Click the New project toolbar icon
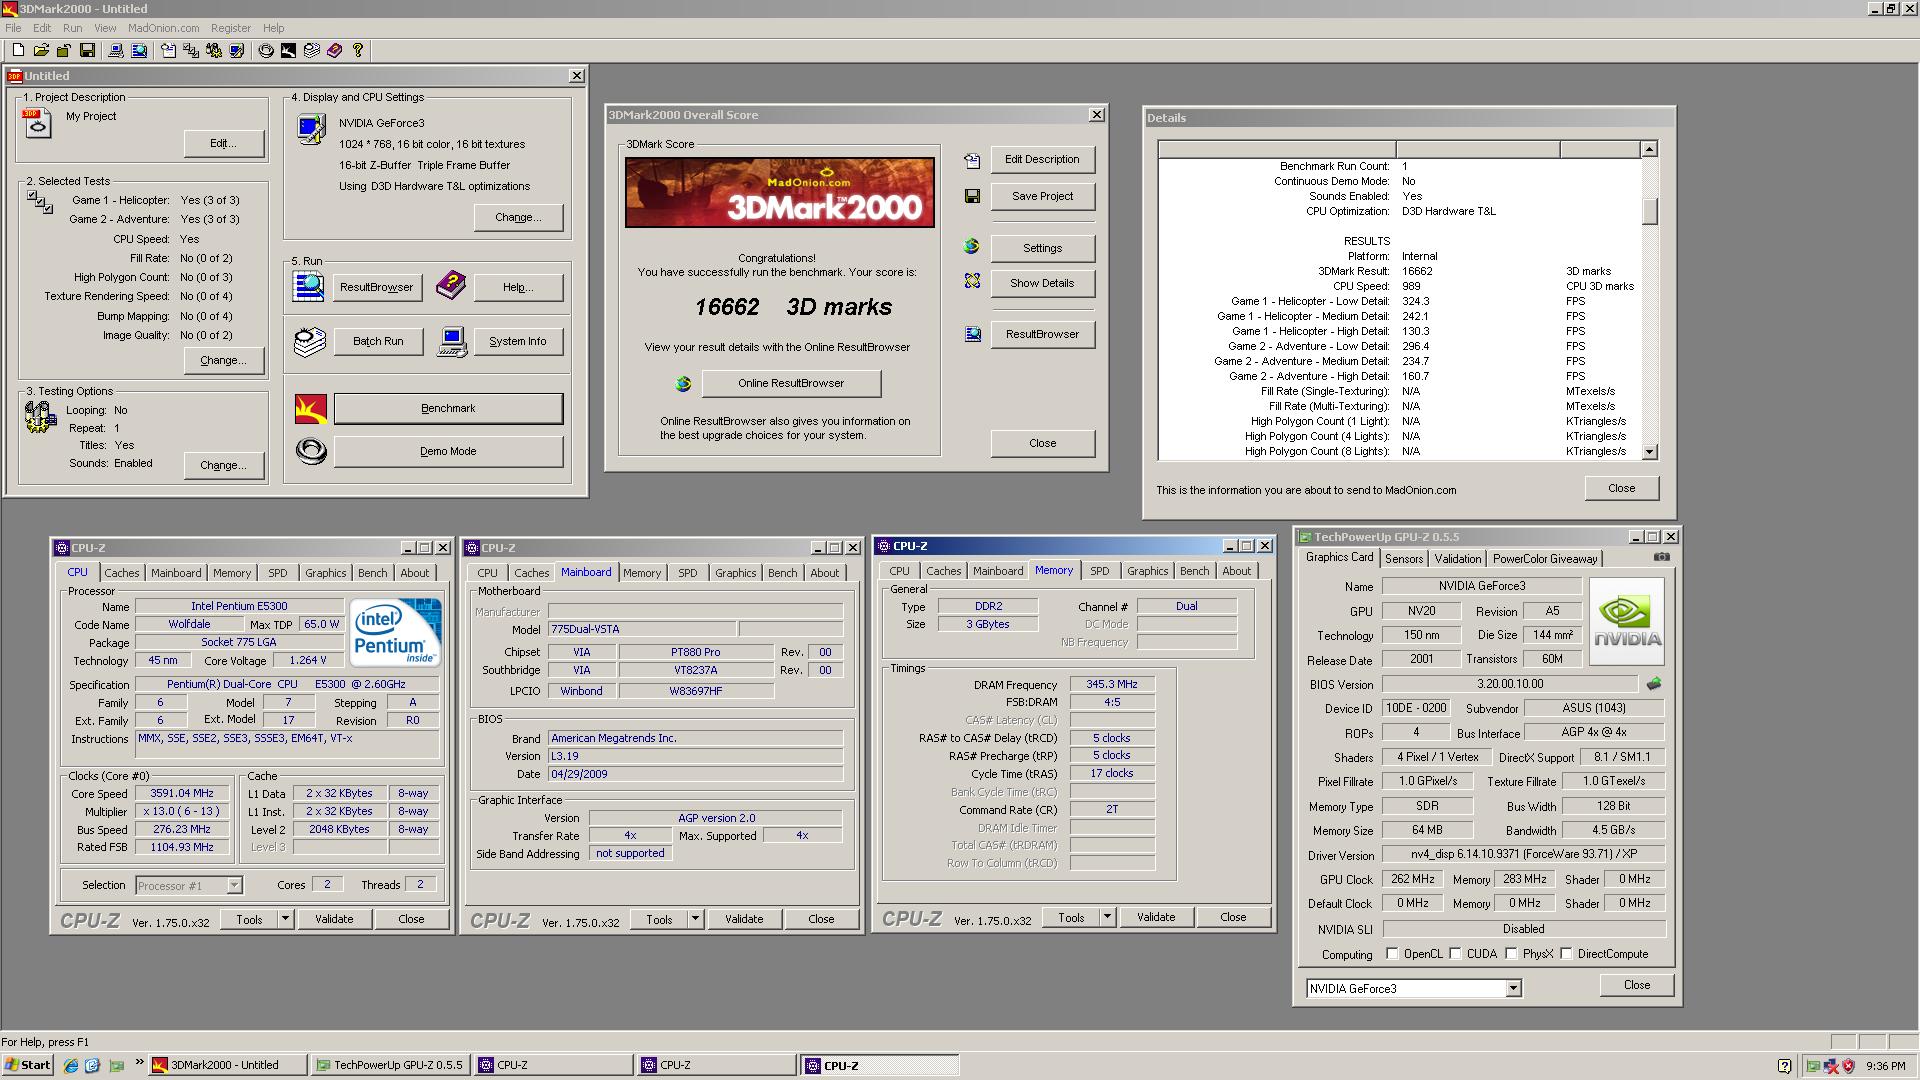Image resolution: width=1920 pixels, height=1080 pixels. (18, 50)
